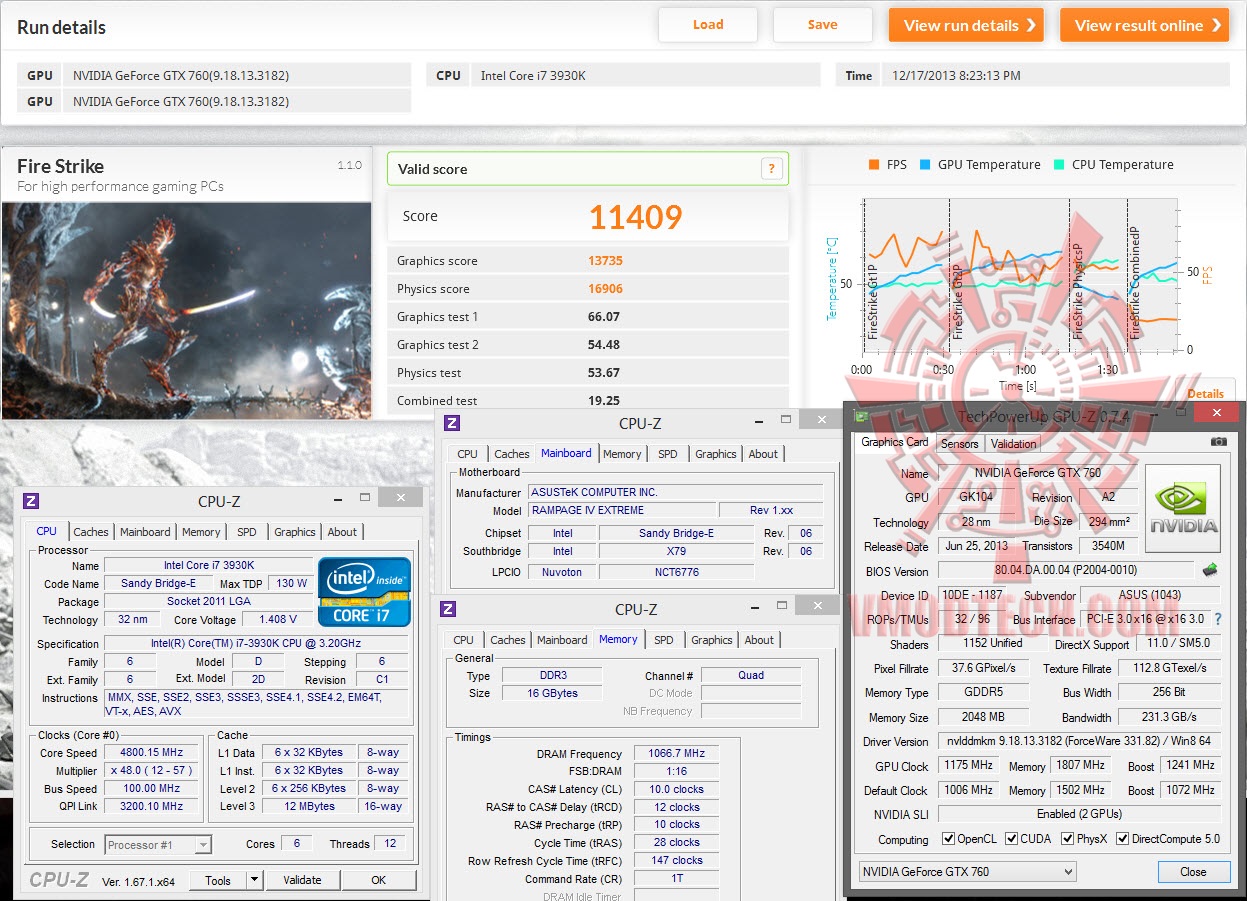
Task: Click the orange FPS legend swatch
Action: point(873,165)
